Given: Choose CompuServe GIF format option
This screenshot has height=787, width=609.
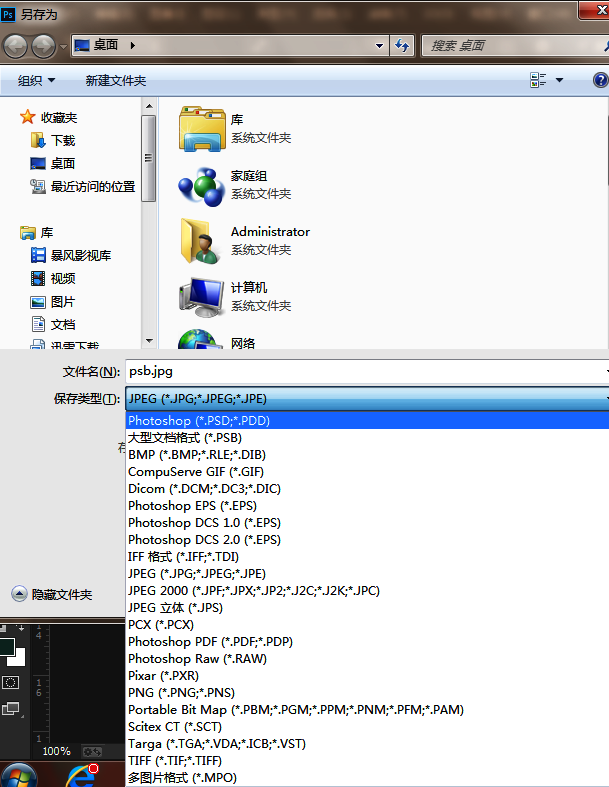Looking at the screenshot, I should click(x=367, y=472).
